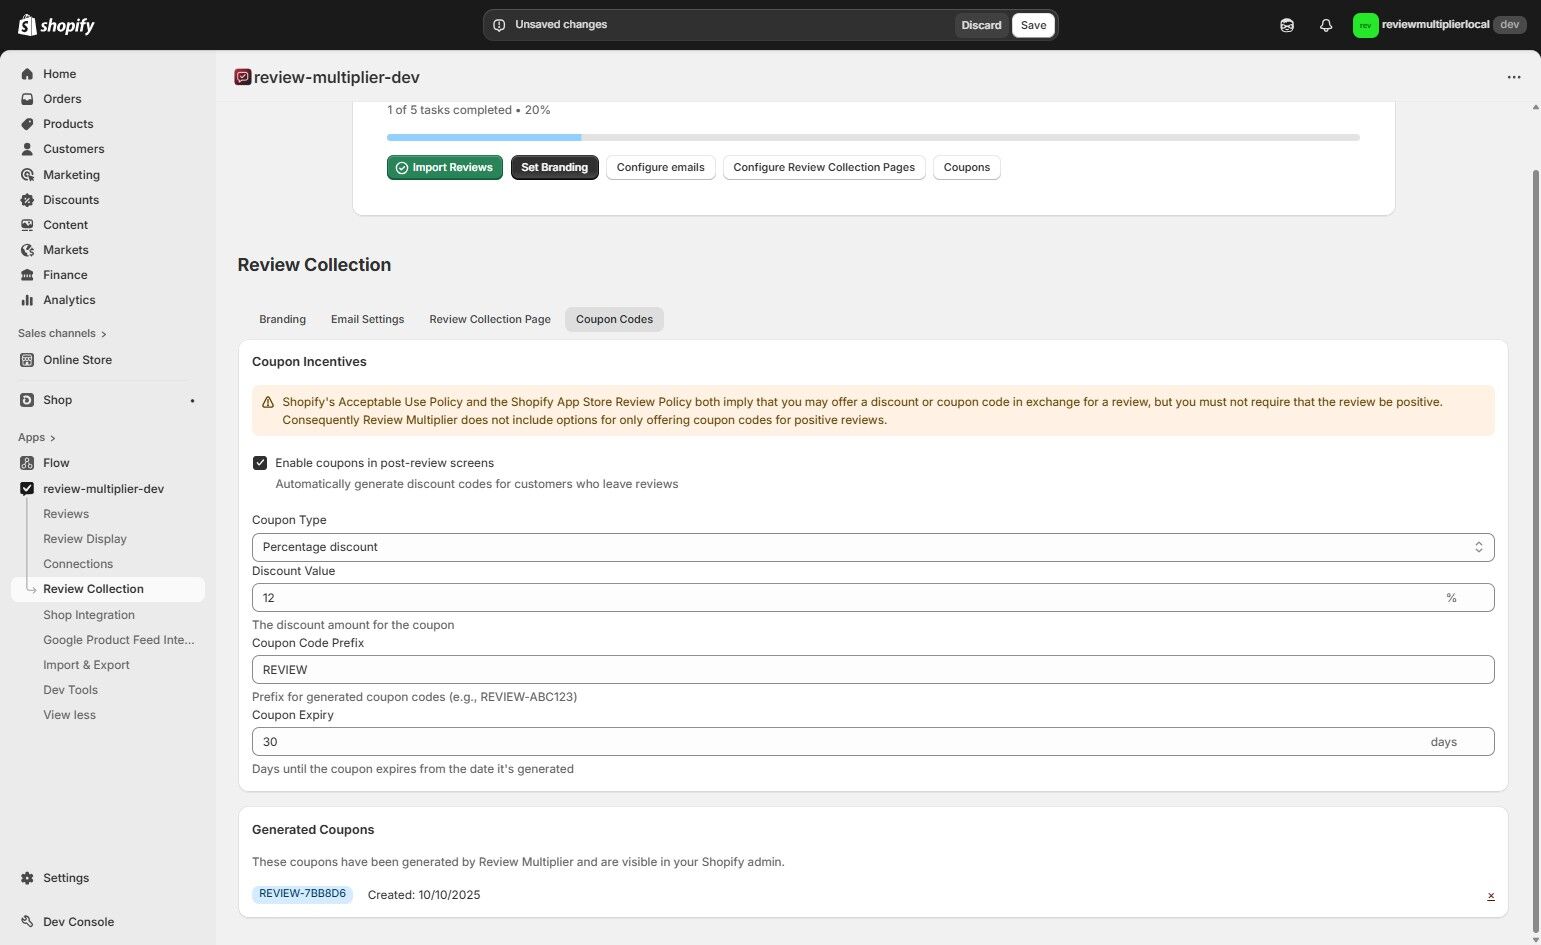This screenshot has height=945, width=1541.
Task: Switch to the Branding tab
Action: (282, 319)
